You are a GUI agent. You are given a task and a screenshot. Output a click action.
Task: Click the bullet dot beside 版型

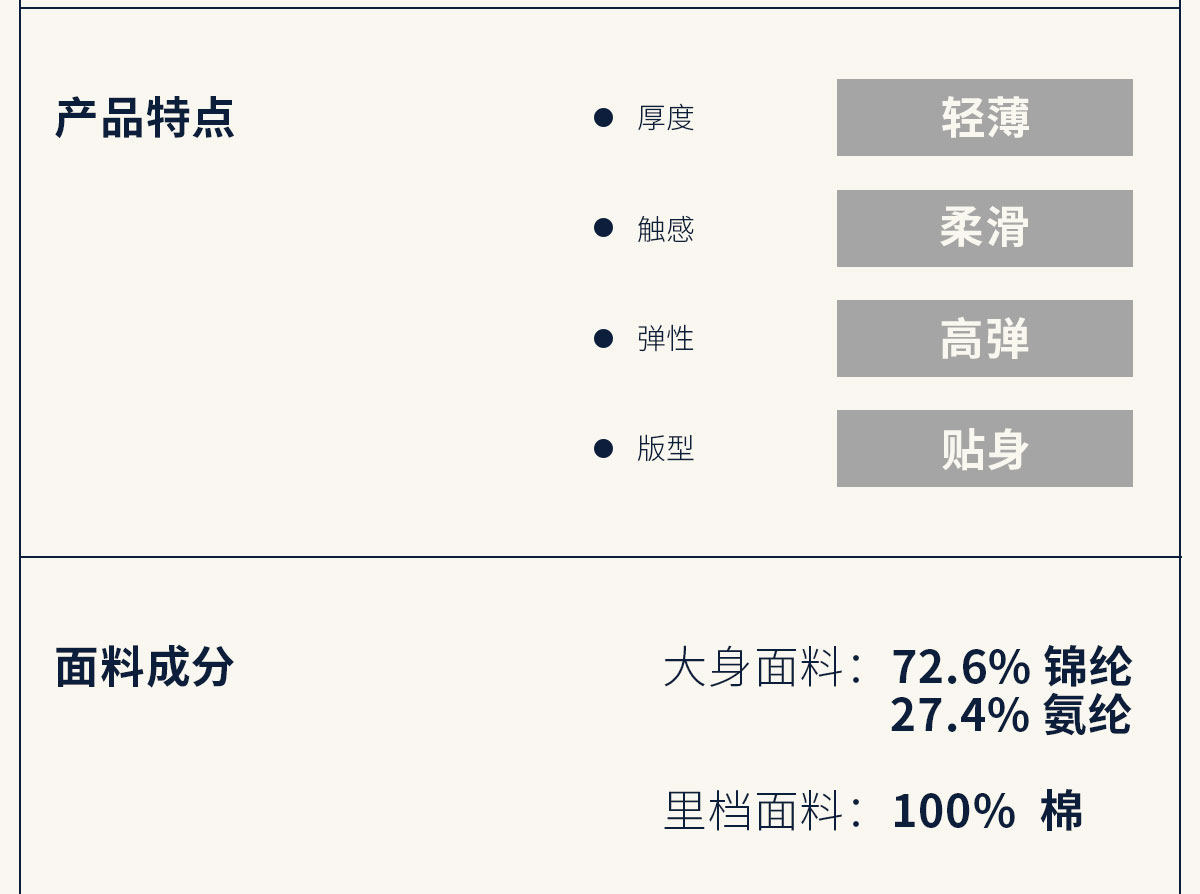[603, 448]
